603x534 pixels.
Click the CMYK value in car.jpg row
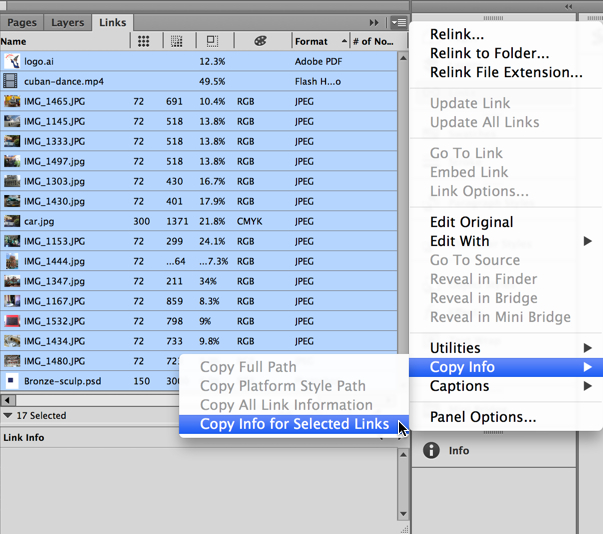[250, 221]
